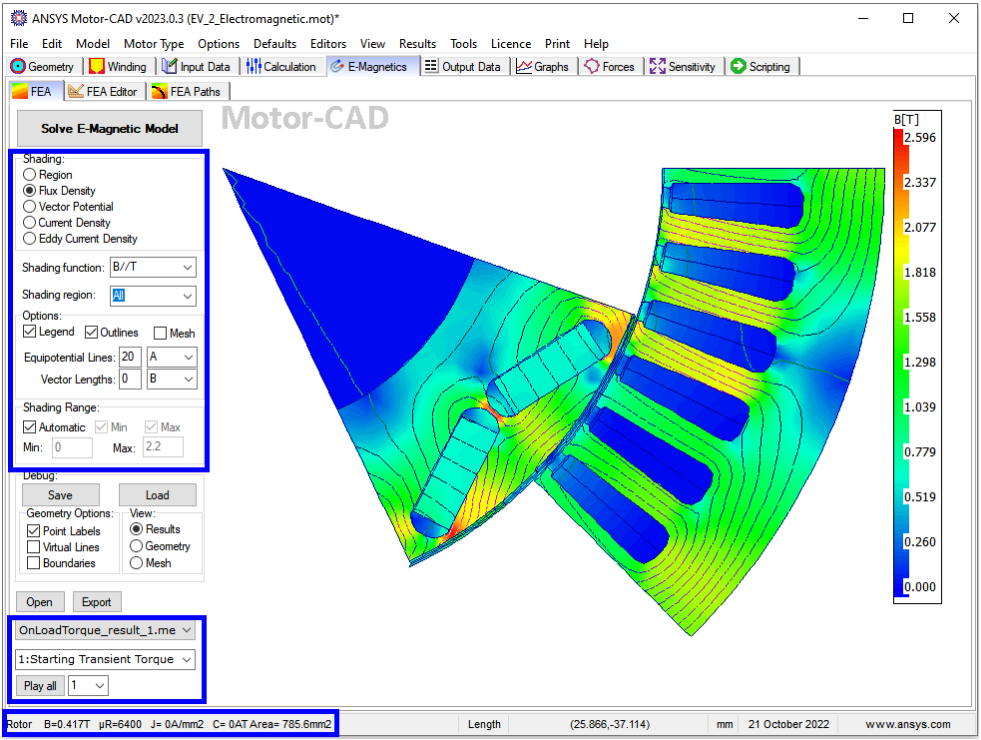
Task: Click the Play all button
Action: point(40,686)
